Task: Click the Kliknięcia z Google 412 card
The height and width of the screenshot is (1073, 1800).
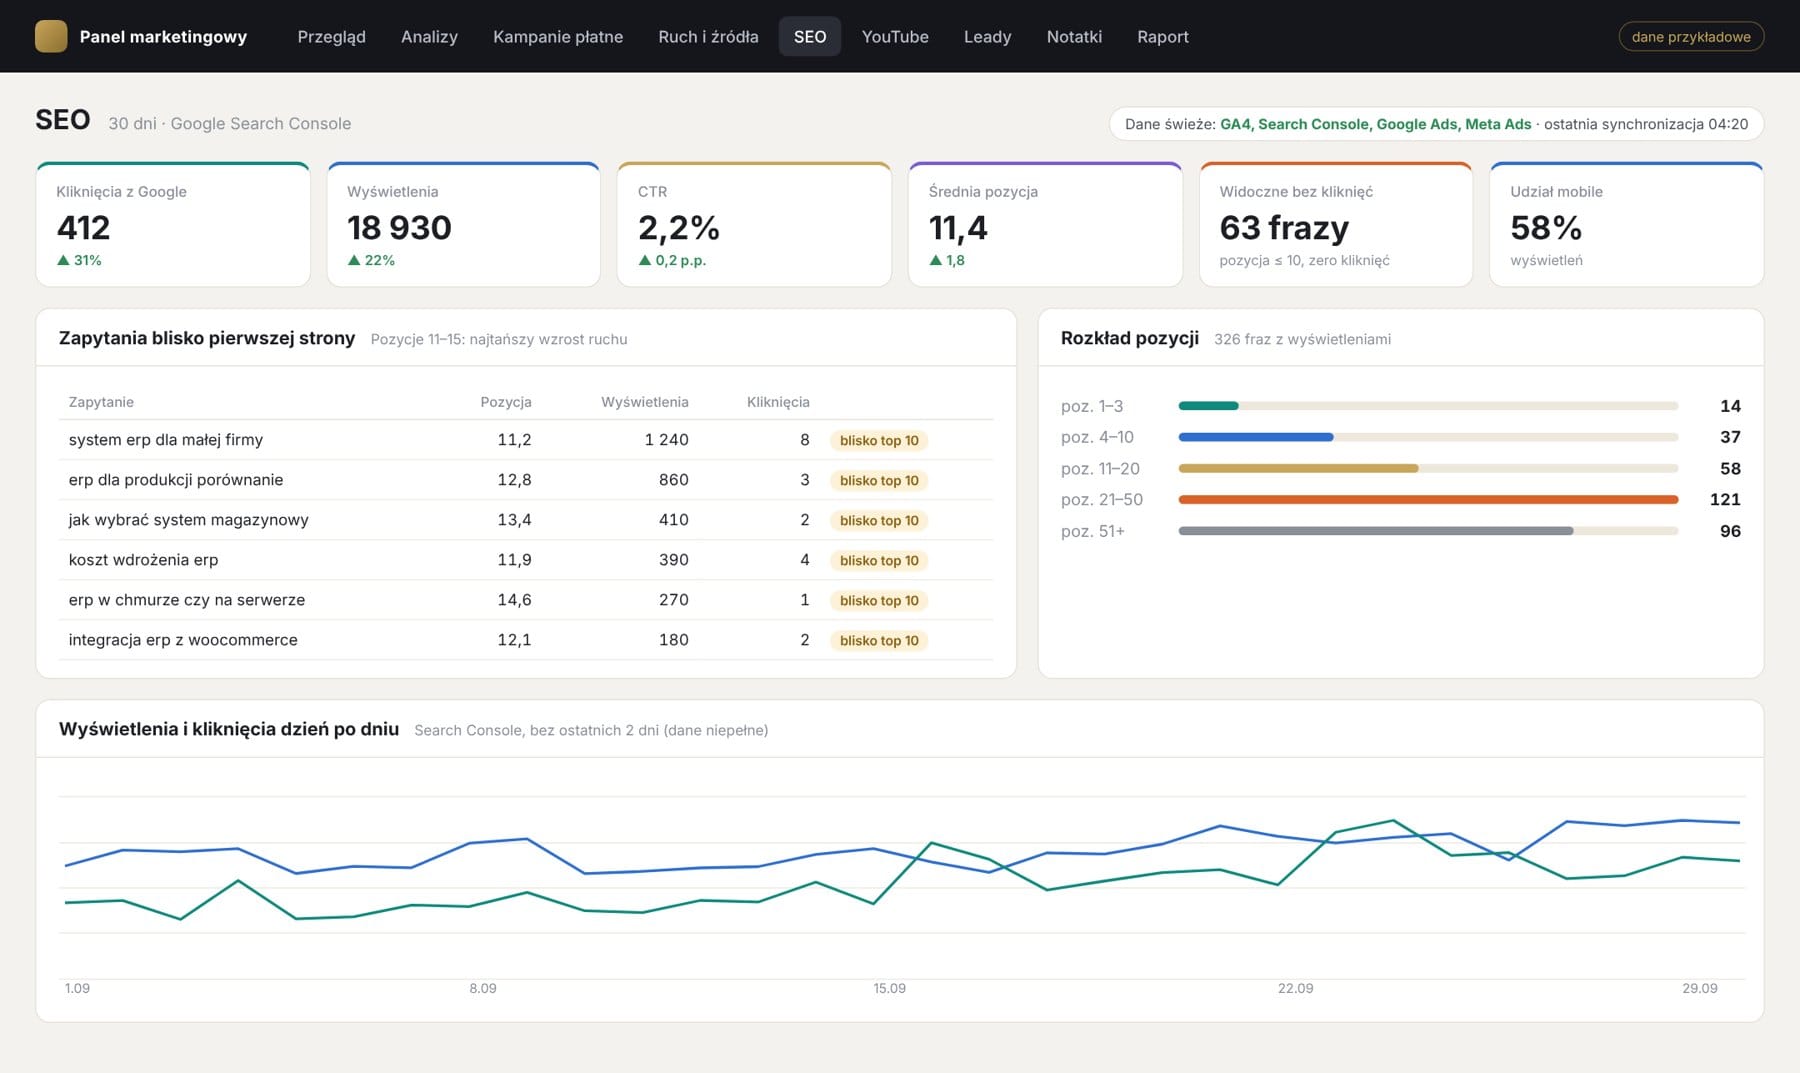Action: click(173, 224)
